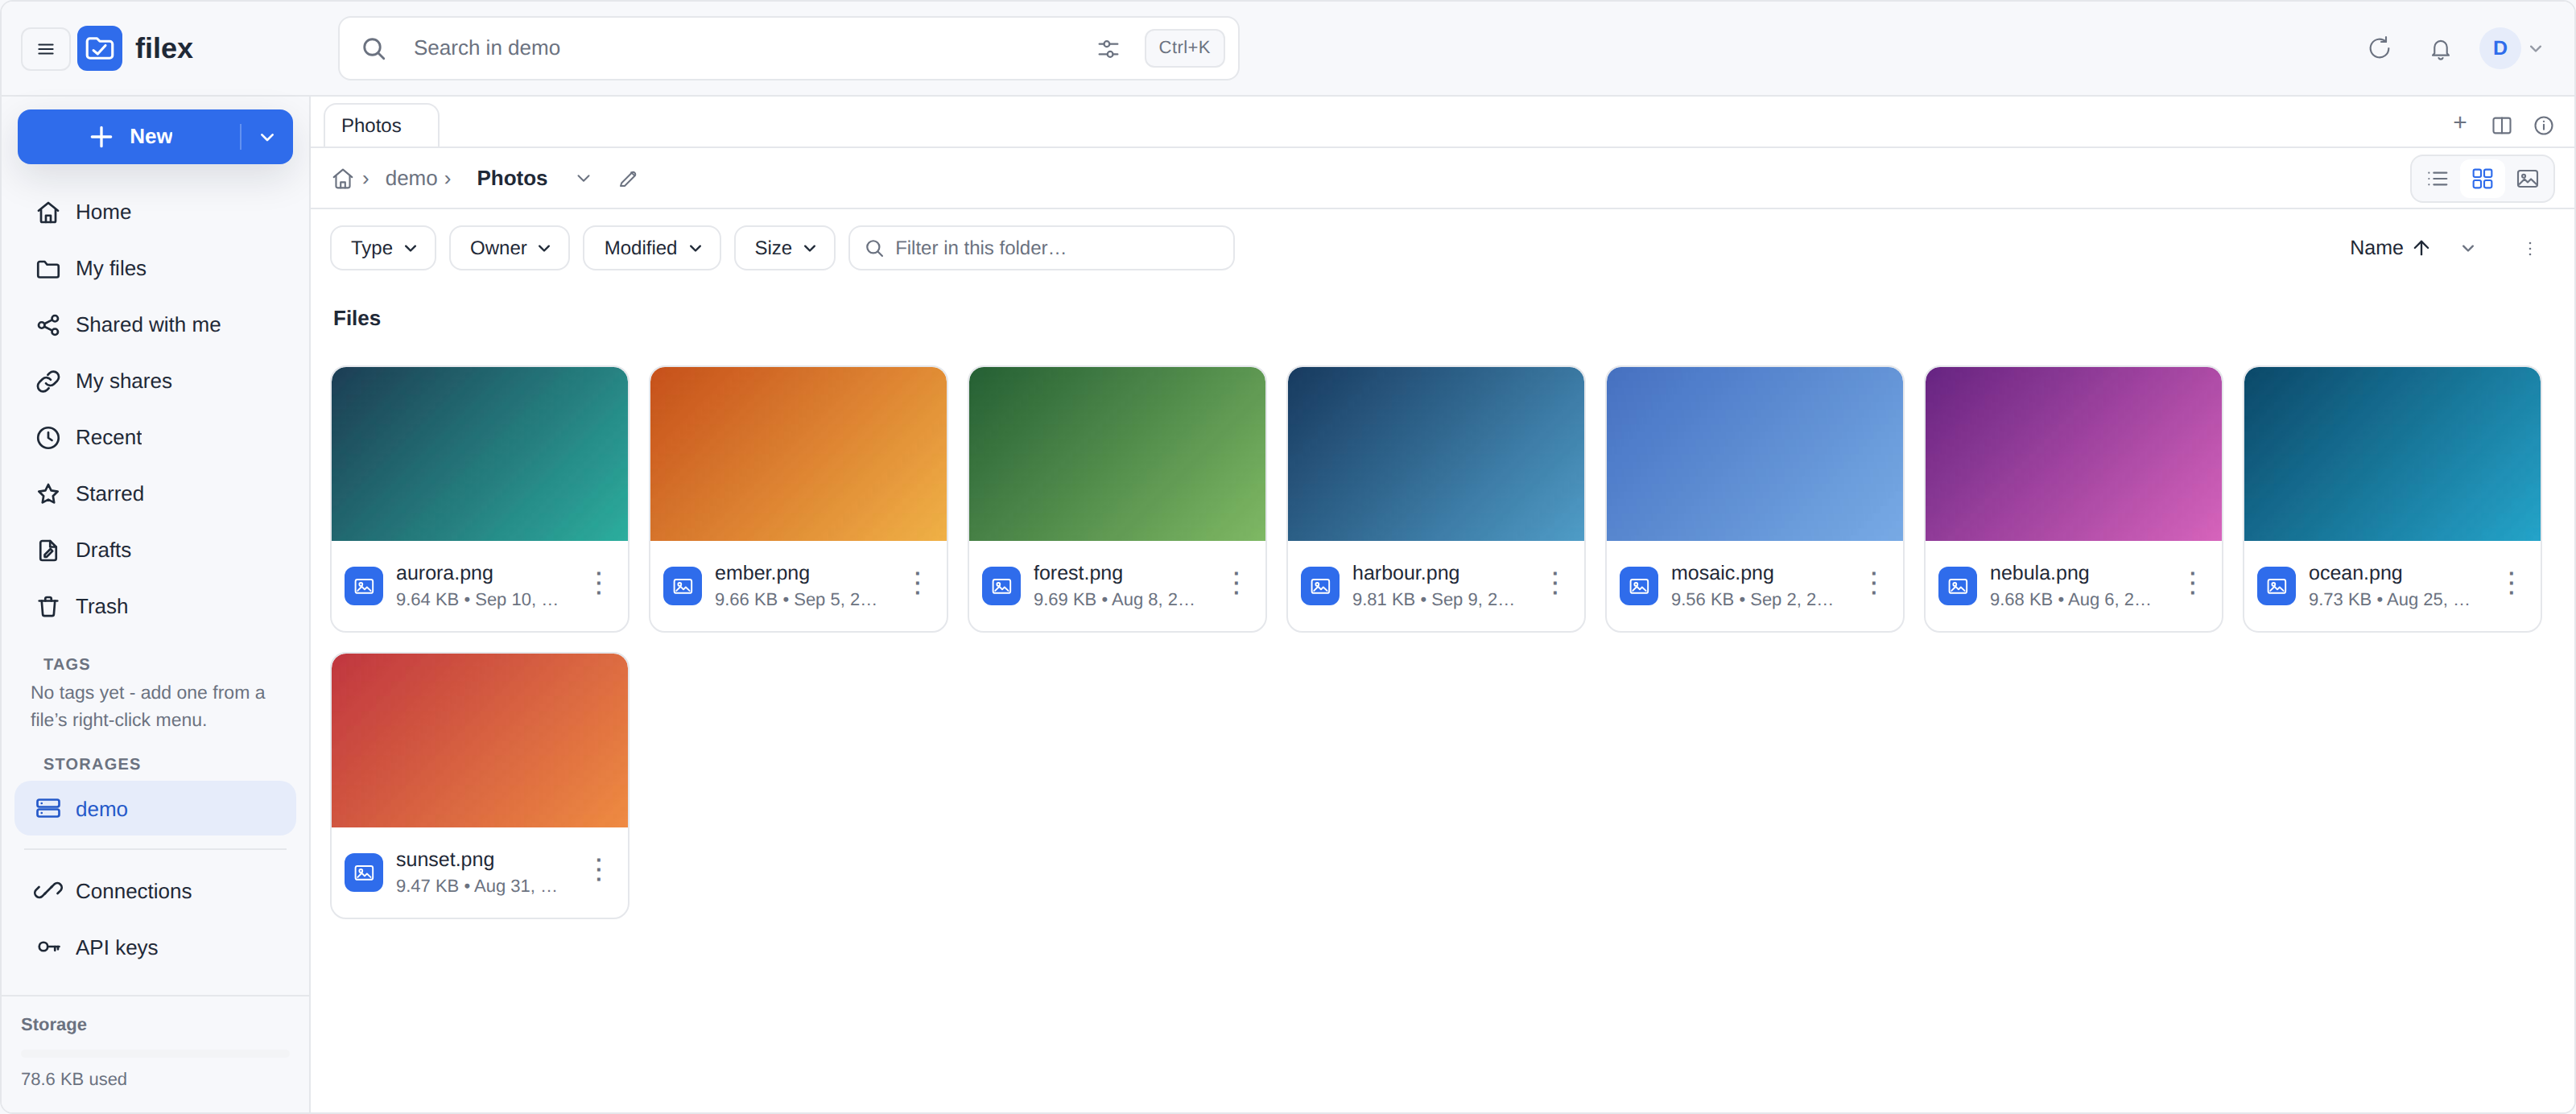Open the Modified filter dropdown
The height and width of the screenshot is (1114, 2576).
click(x=651, y=248)
